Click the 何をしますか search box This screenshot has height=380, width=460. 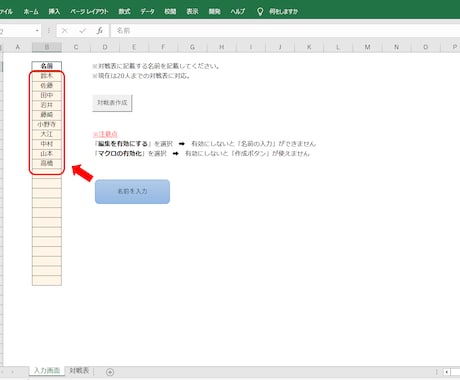point(283,12)
